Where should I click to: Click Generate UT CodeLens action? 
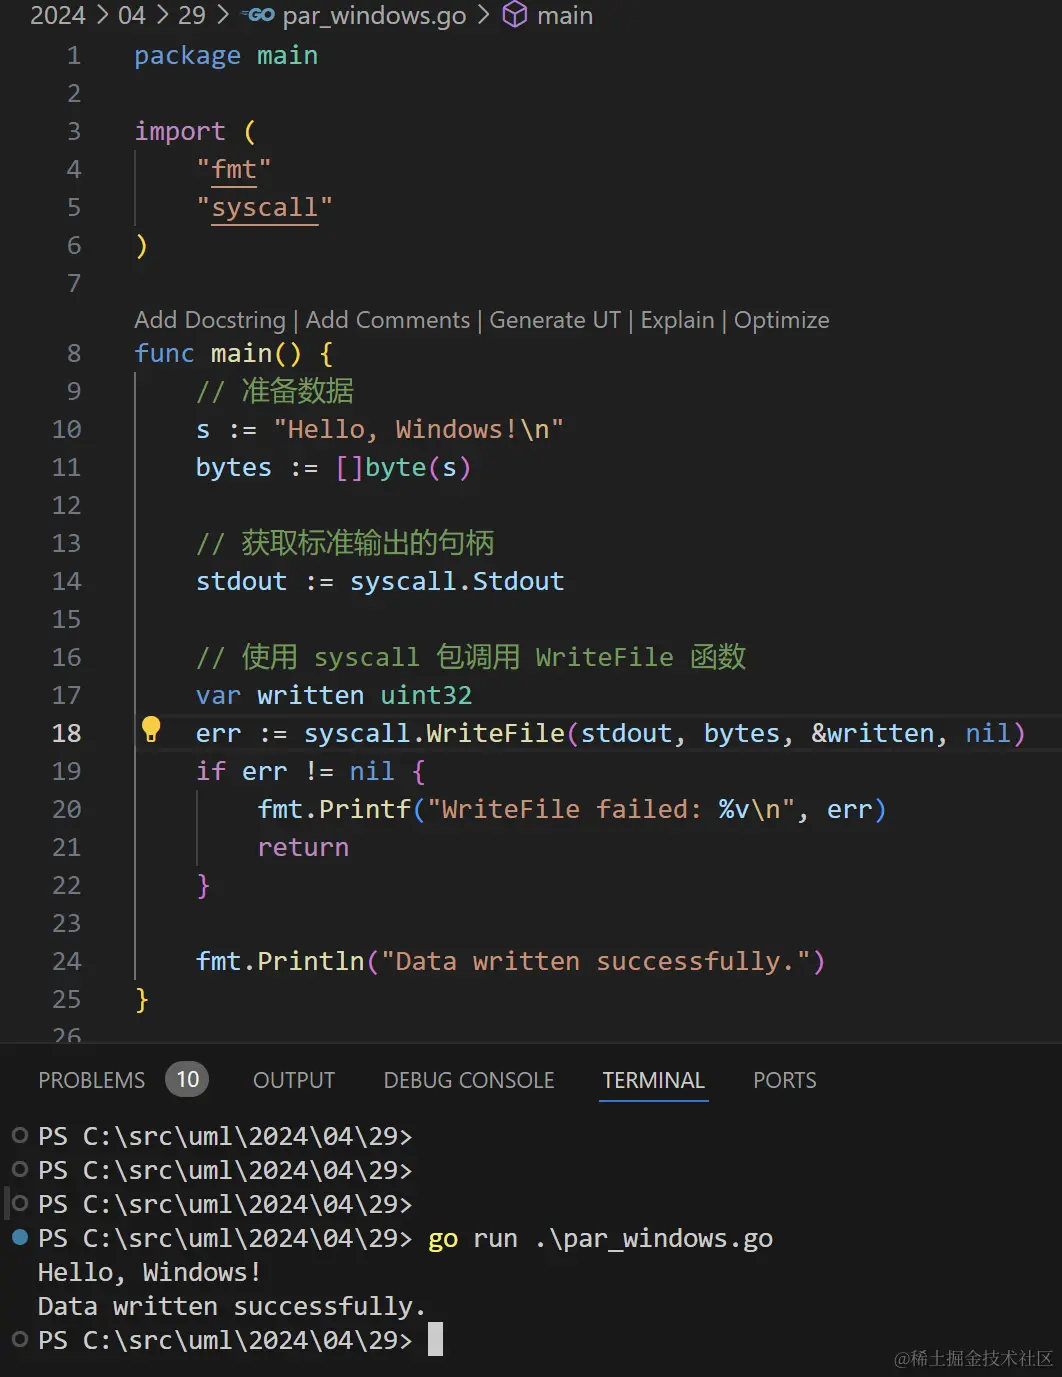[x=555, y=320]
